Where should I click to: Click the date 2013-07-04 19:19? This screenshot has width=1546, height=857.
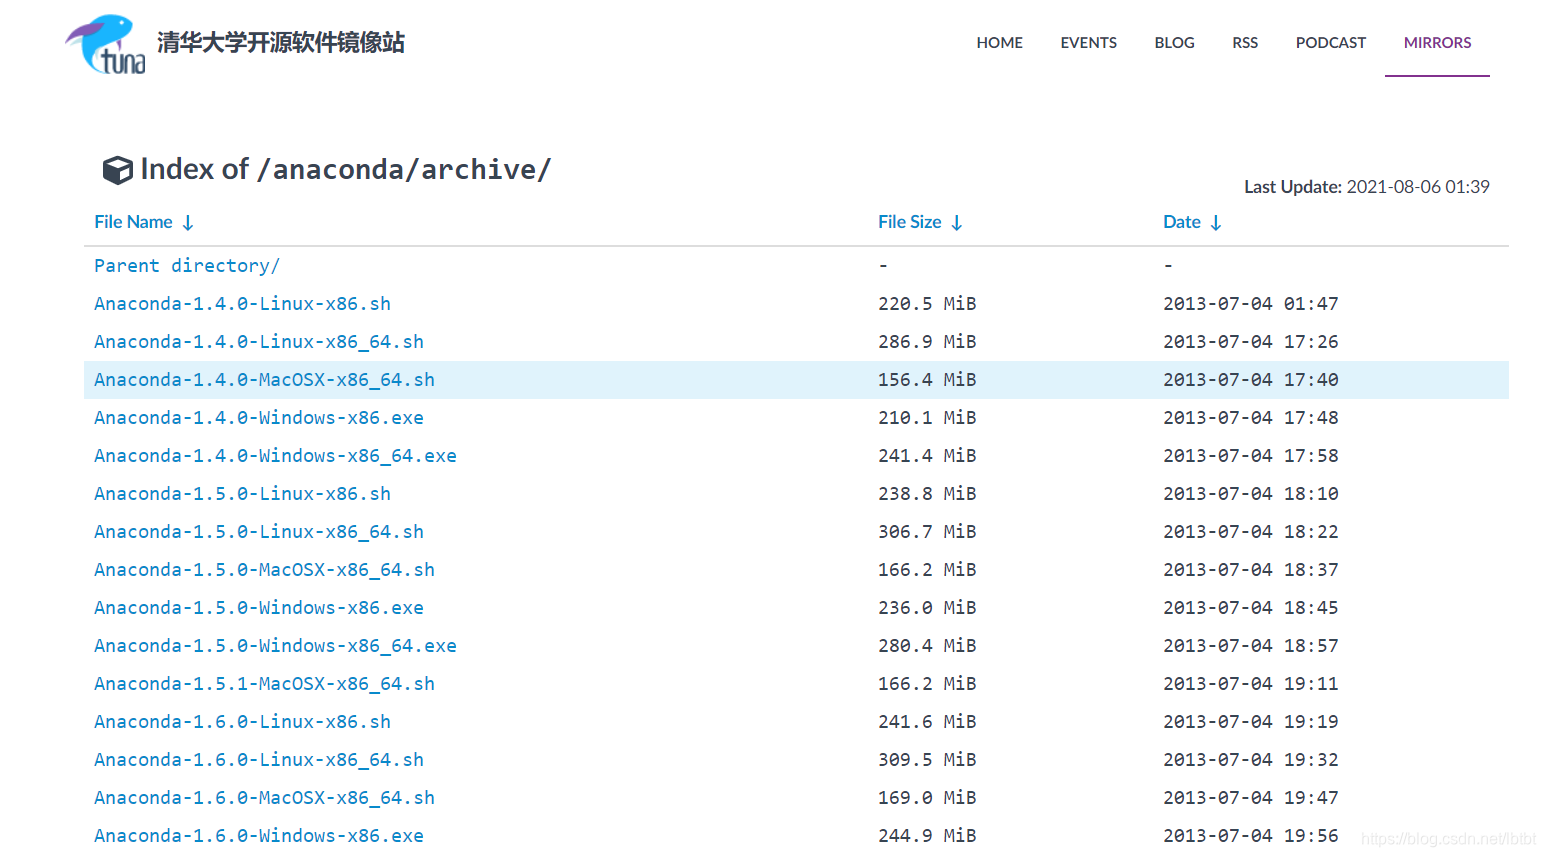pos(1250,722)
